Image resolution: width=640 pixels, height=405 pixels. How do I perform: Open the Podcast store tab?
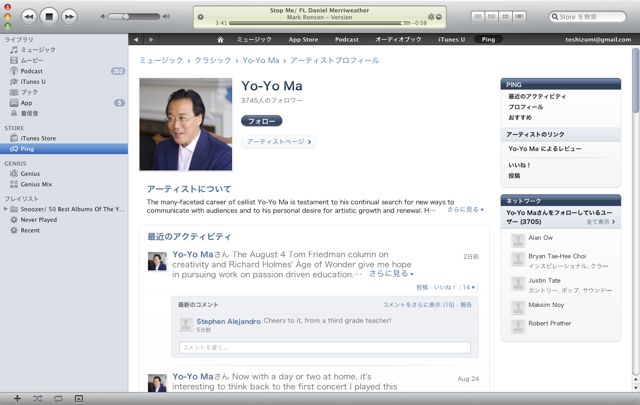pos(347,40)
